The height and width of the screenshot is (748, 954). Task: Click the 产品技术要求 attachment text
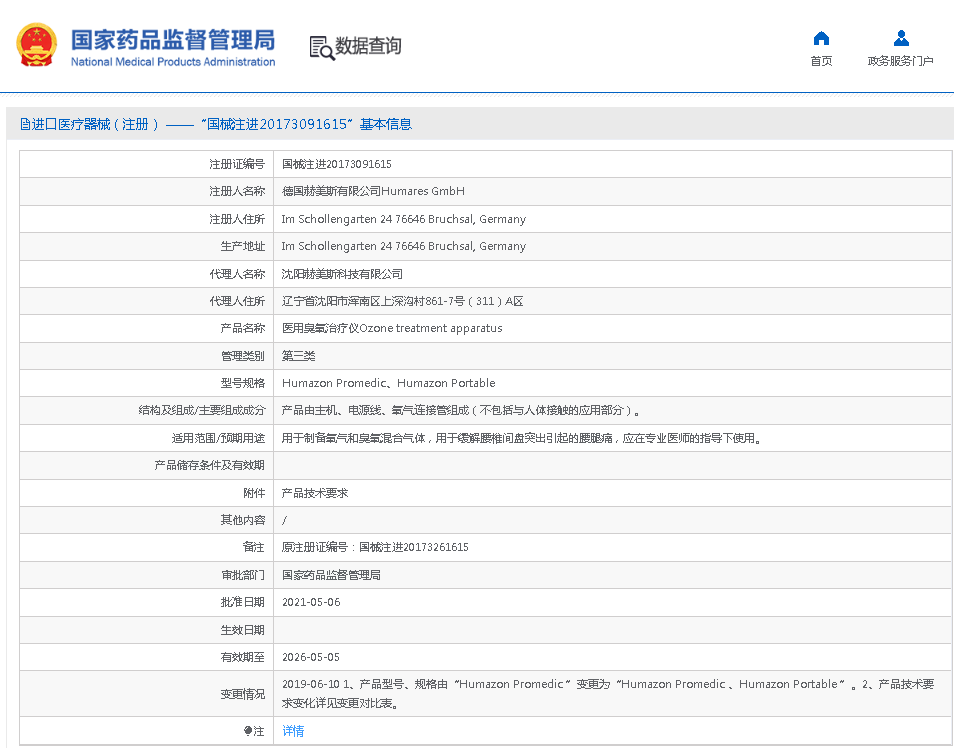tap(314, 493)
